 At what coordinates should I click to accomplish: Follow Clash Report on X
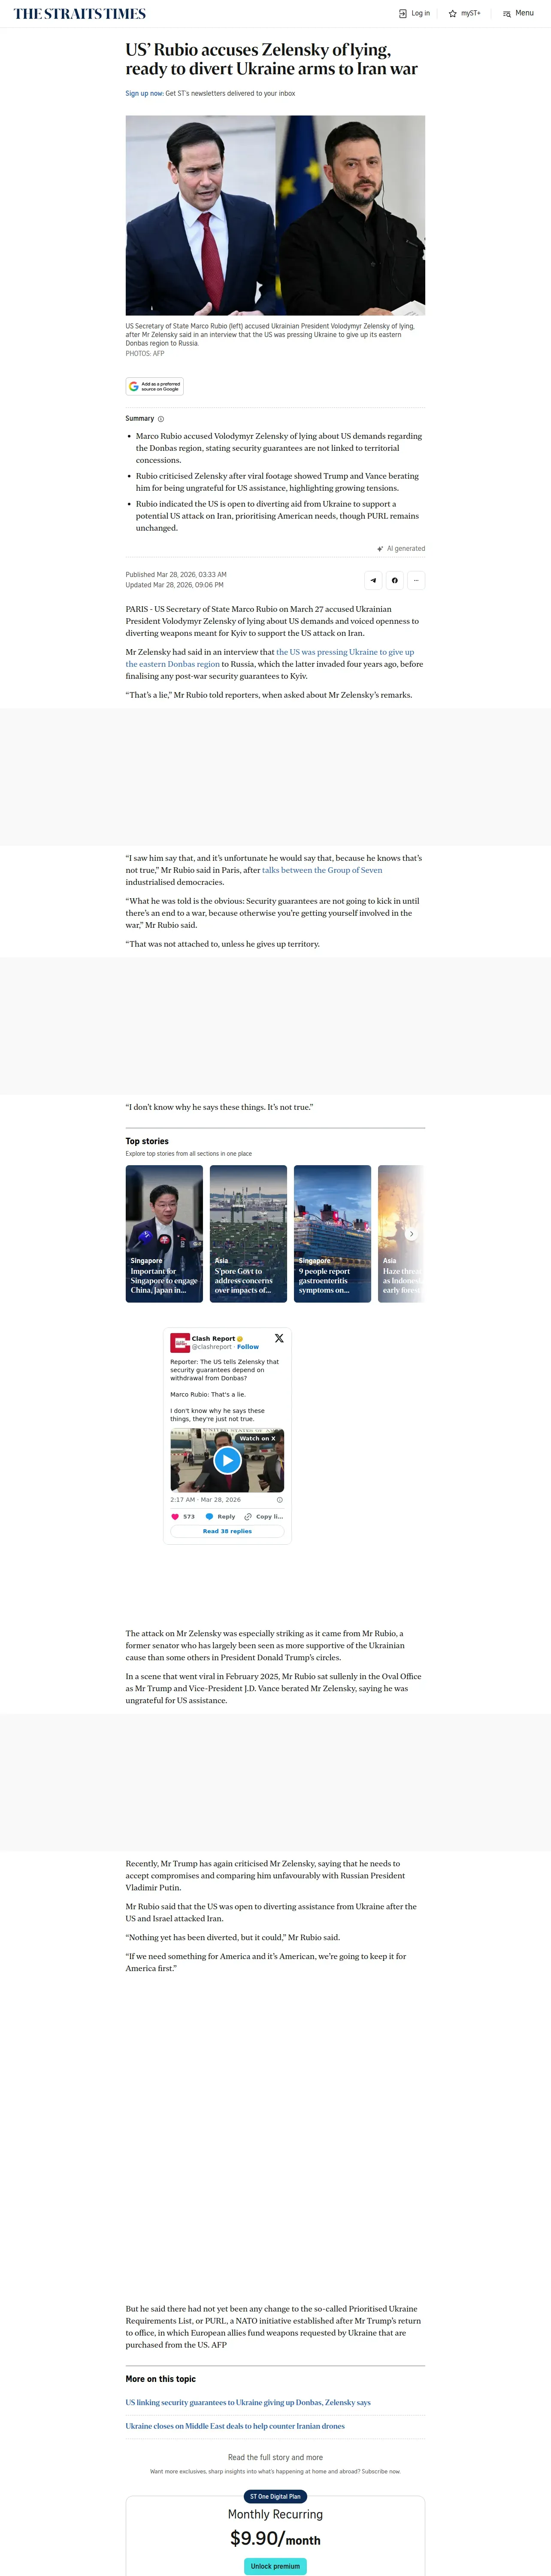point(248,1347)
